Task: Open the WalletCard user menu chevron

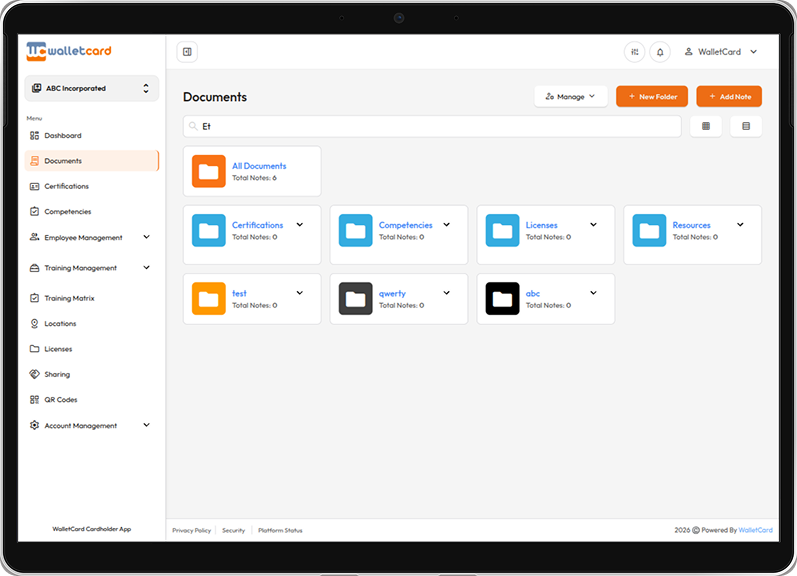Action: 753,52
